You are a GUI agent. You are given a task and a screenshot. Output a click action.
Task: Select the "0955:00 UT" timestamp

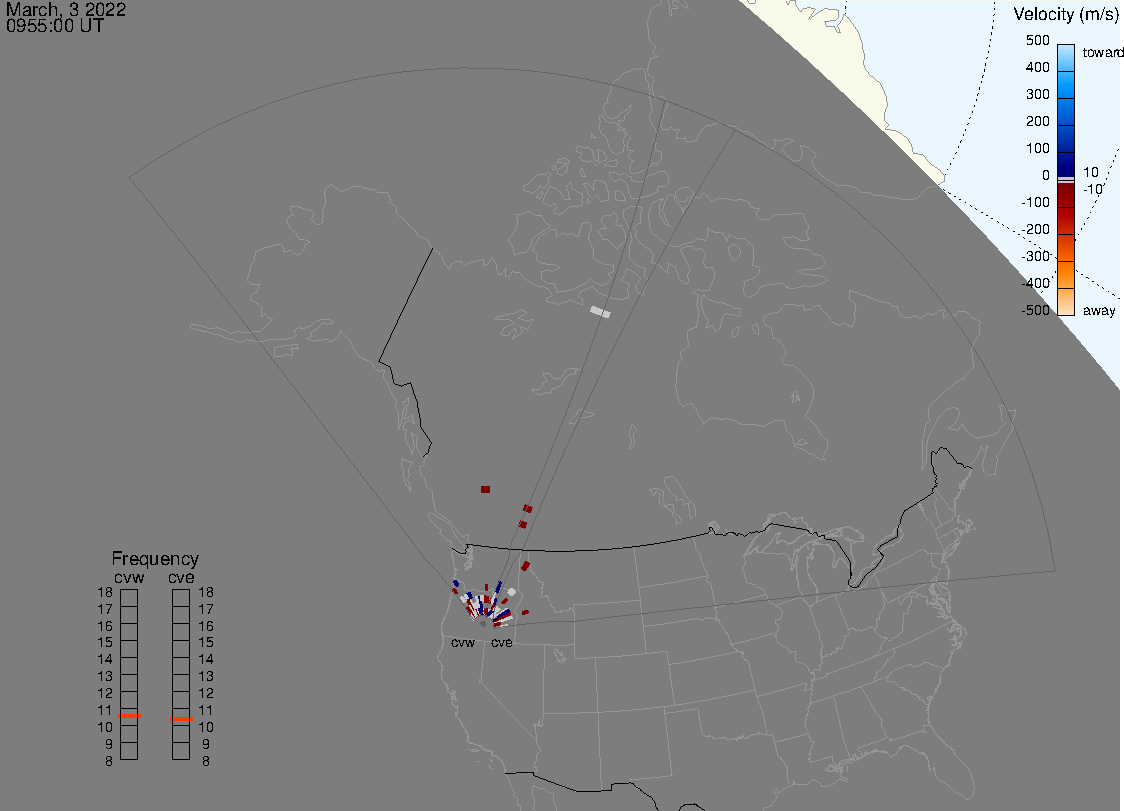[54, 26]
